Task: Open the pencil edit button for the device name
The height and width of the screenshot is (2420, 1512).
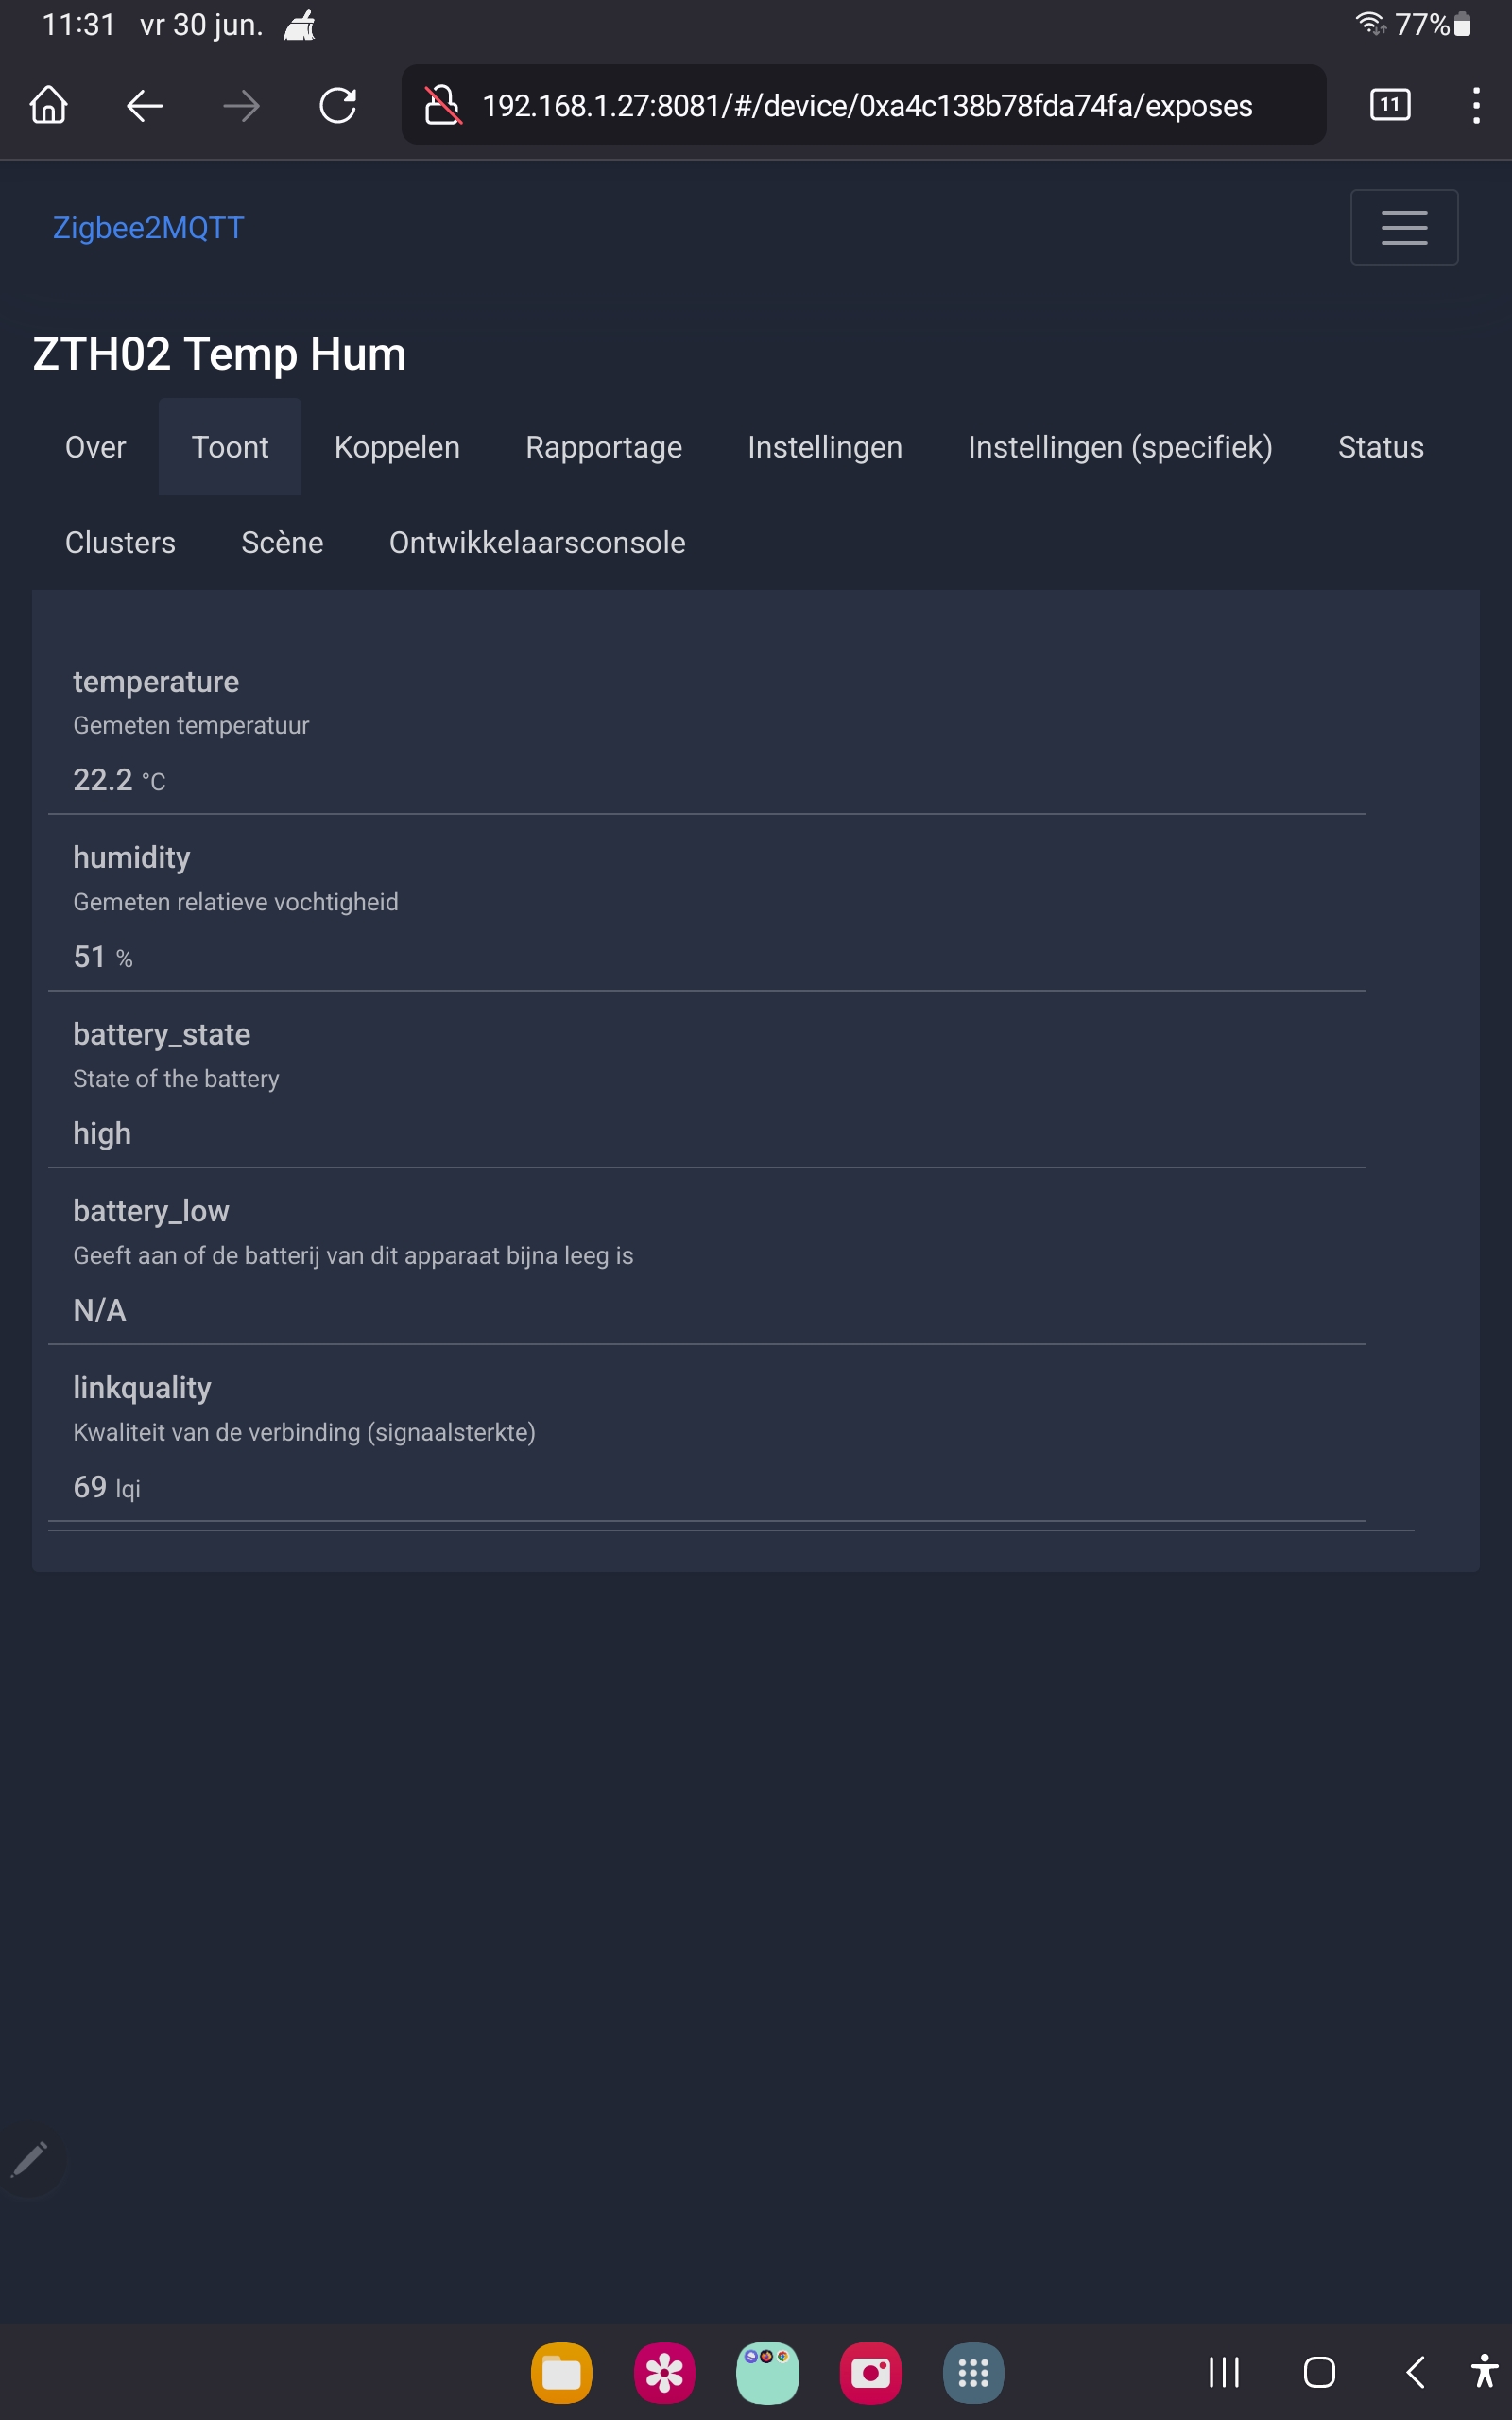Action: [x=32, y=2160]
